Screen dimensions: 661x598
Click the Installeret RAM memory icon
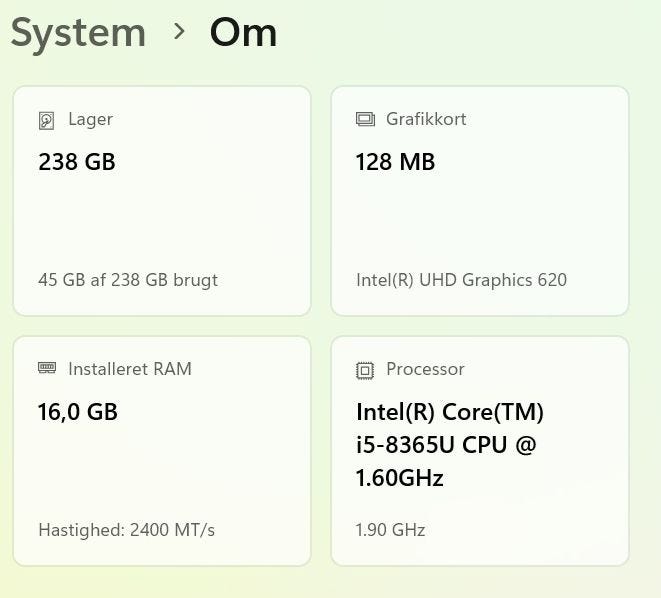(x=47, y=369)
